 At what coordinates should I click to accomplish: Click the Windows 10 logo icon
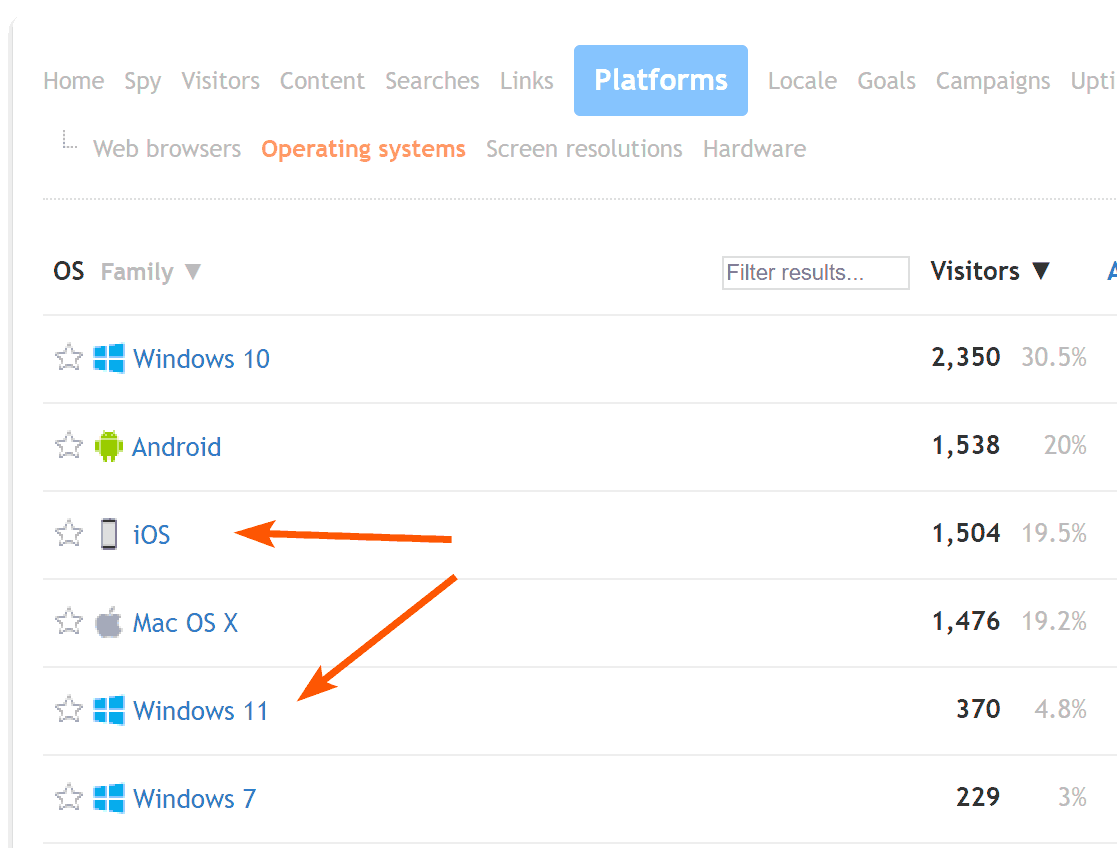(x=108, y=358)
